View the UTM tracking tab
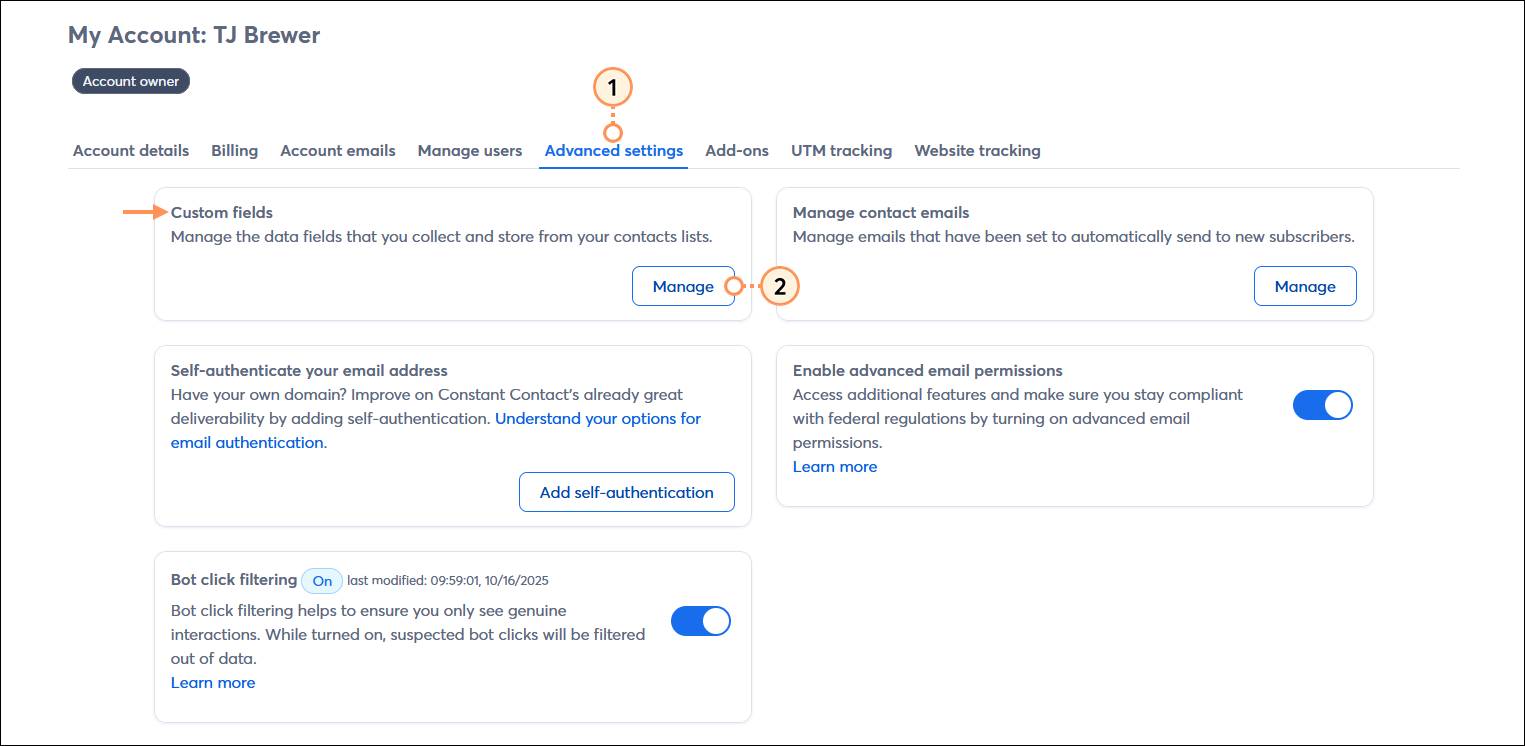Viewport: 1525px width, 746px height. click(841, 150)
